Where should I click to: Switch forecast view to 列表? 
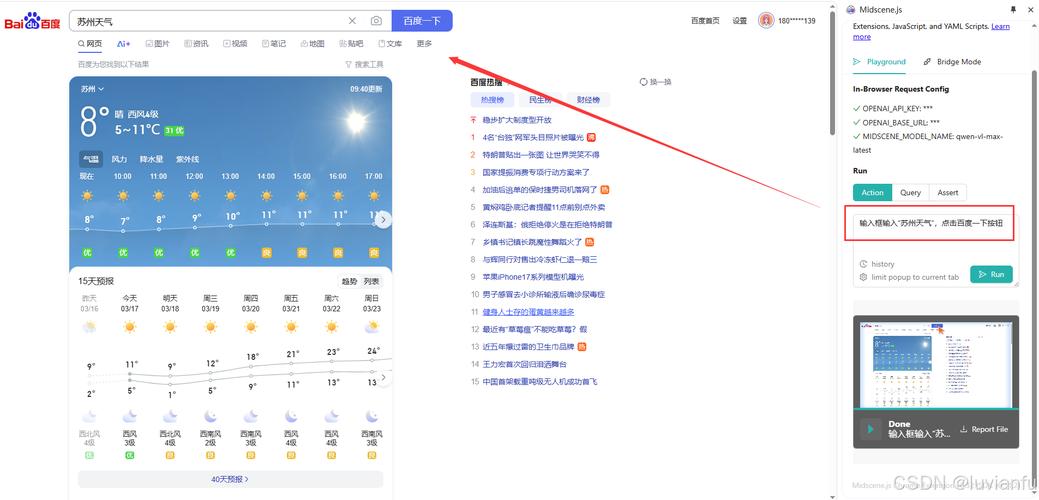371,281
